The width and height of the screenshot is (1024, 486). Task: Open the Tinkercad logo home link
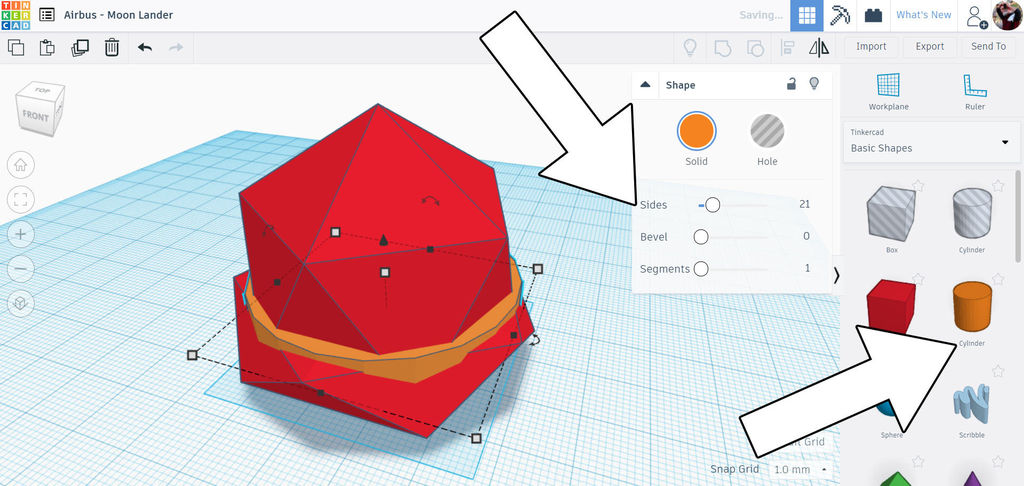click(15, 15)
